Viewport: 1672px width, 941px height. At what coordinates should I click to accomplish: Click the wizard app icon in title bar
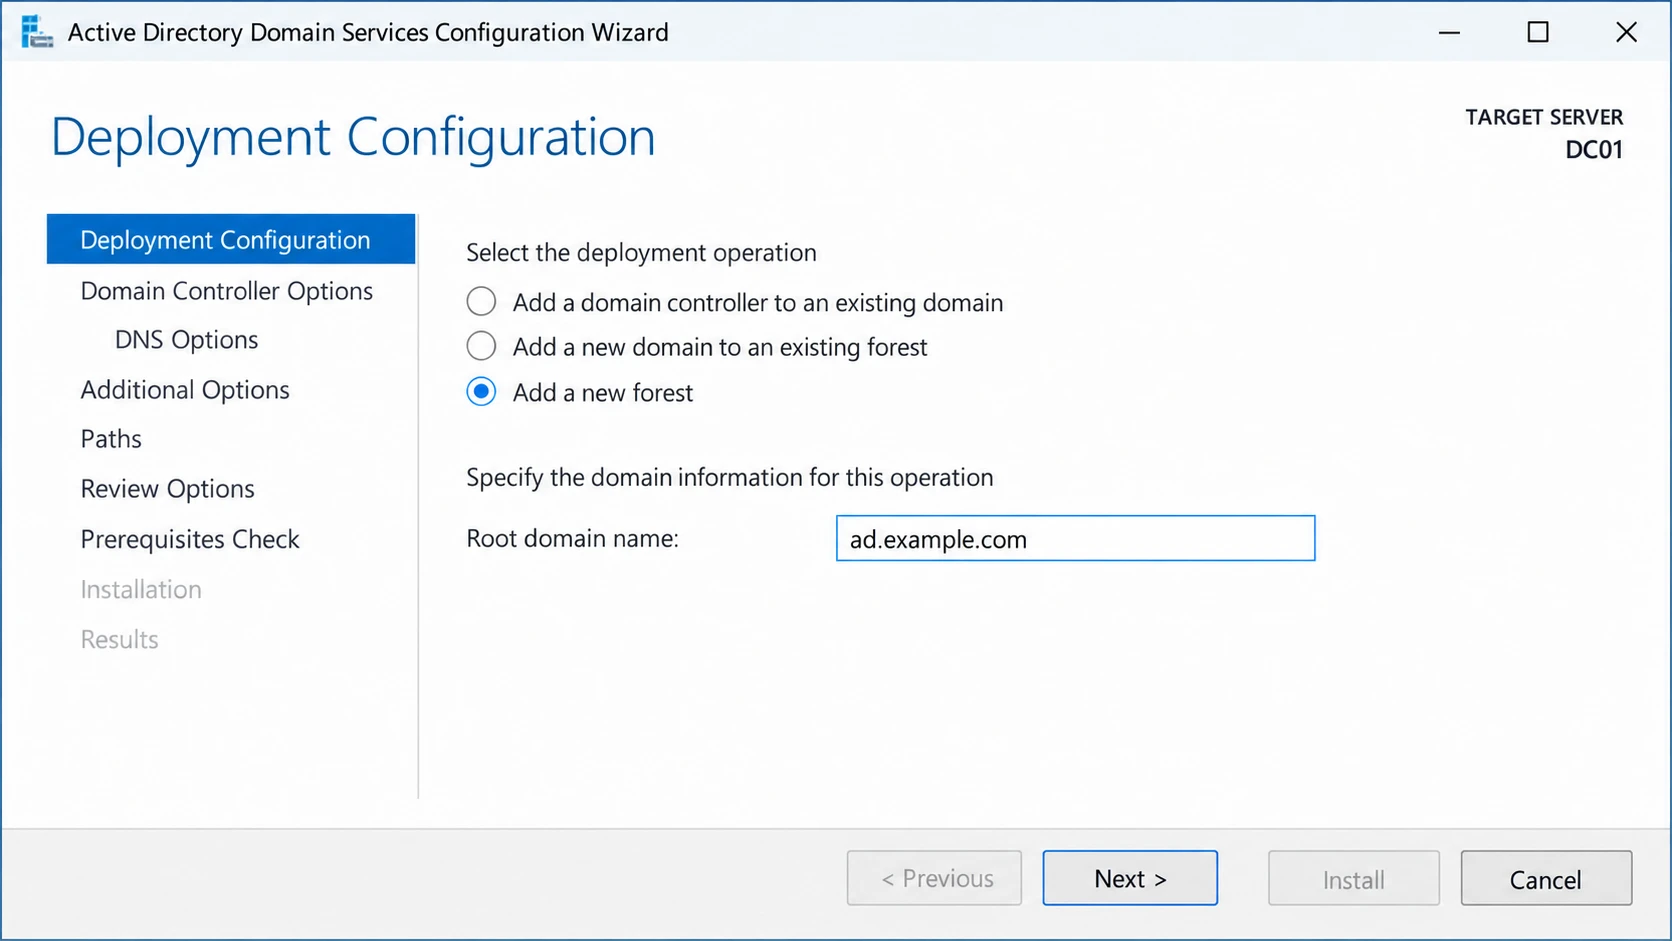[x=37, y=32]
